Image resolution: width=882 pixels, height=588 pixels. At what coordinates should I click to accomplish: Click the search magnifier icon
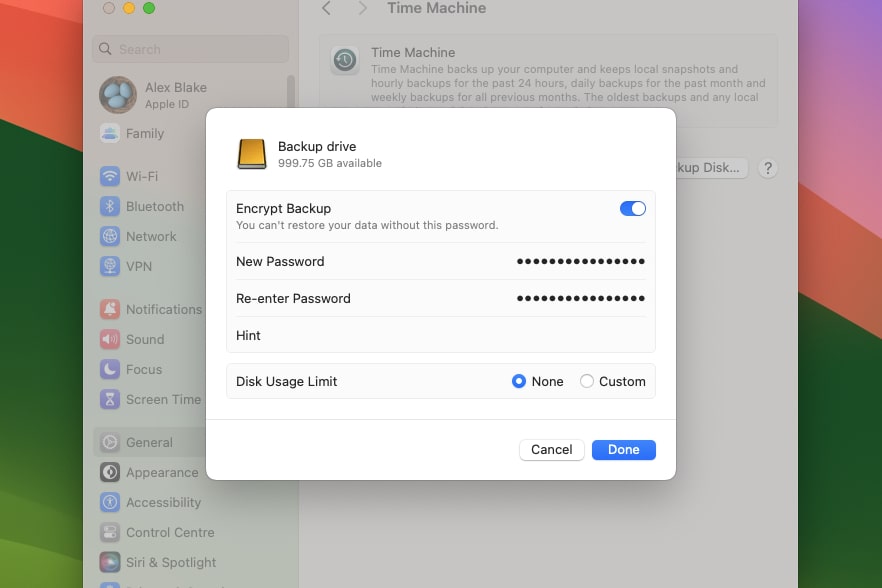pos(105,49)
